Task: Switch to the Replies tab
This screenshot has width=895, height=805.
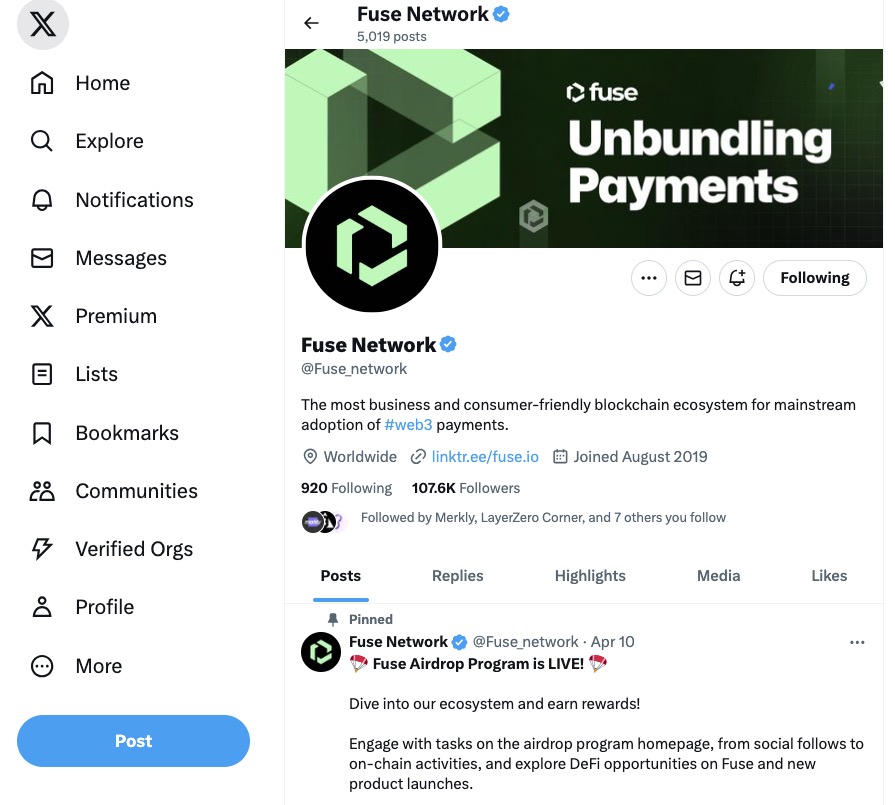Action: pyautogui.click(x=457, y=576)
